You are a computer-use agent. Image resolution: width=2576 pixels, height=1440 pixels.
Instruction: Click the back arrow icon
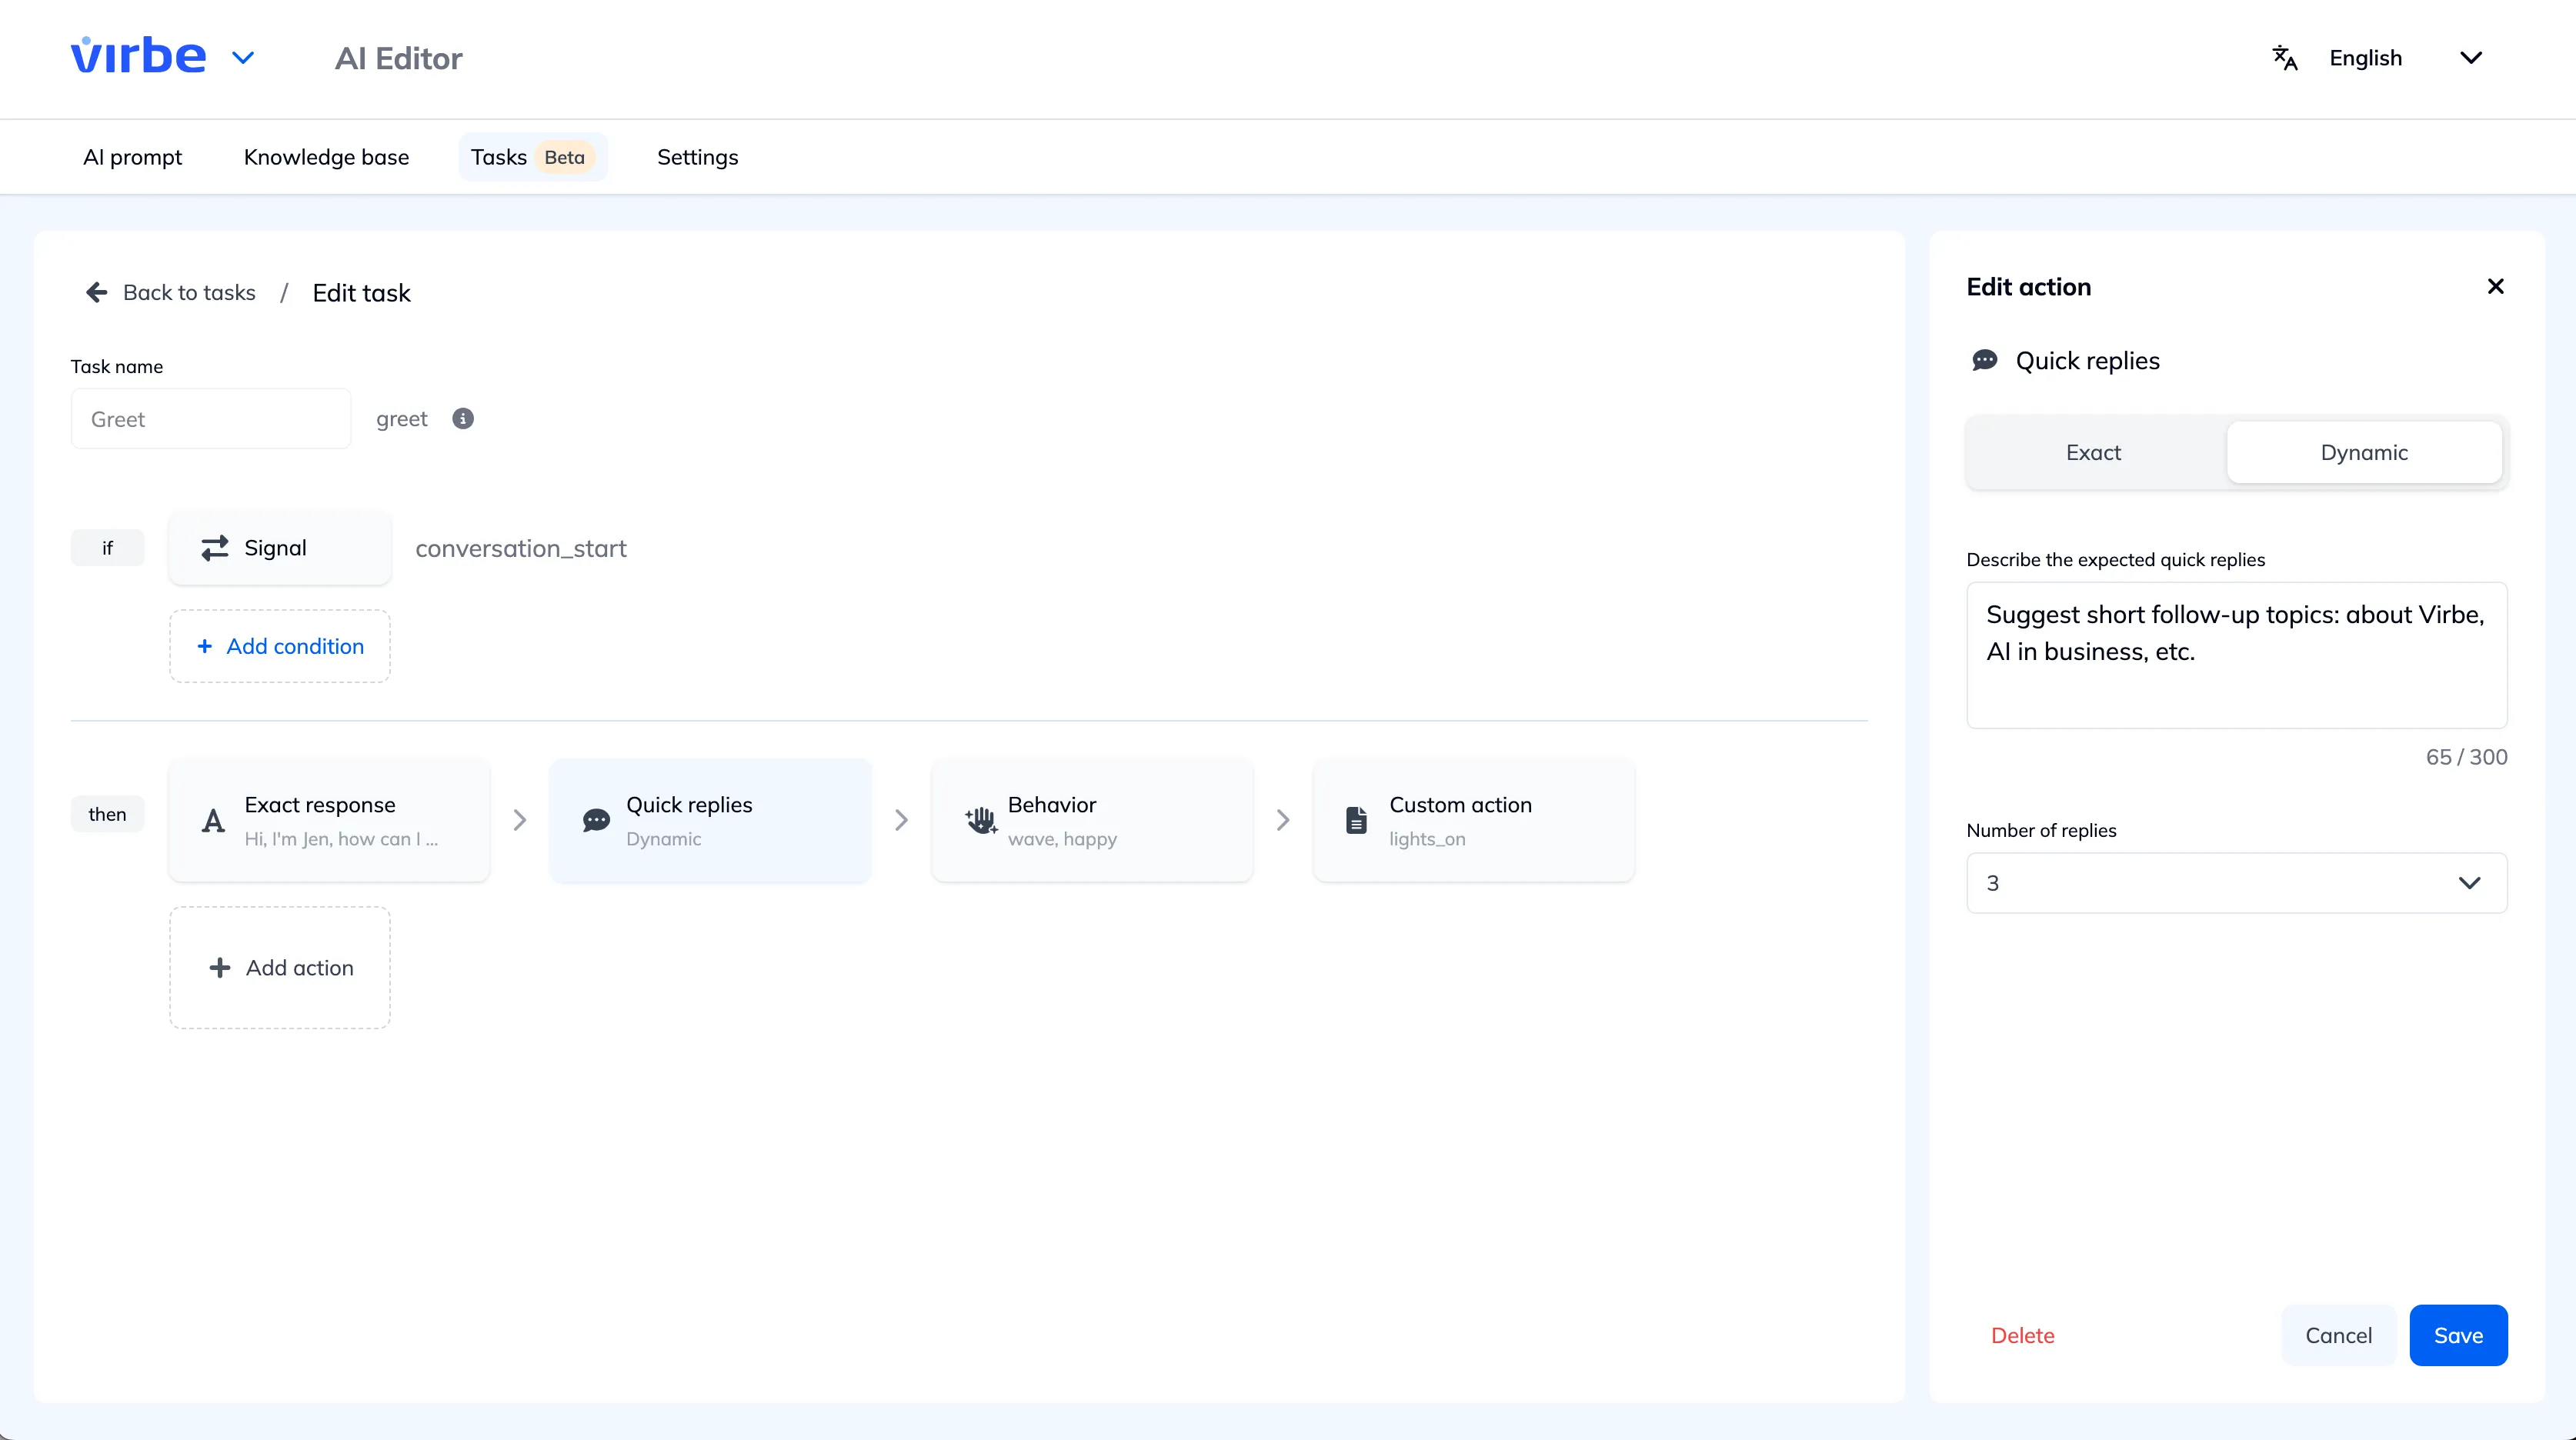point(97,292)
